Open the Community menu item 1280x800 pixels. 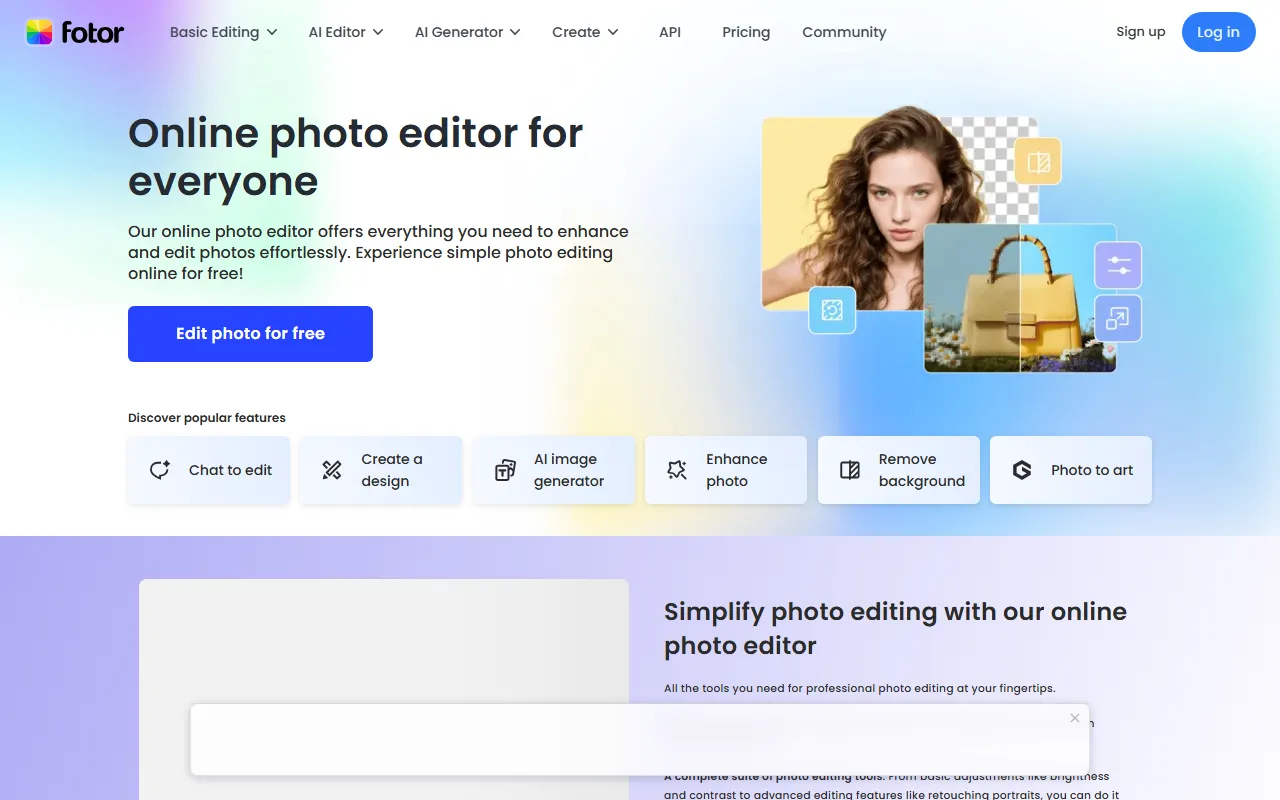pos(844,32)
